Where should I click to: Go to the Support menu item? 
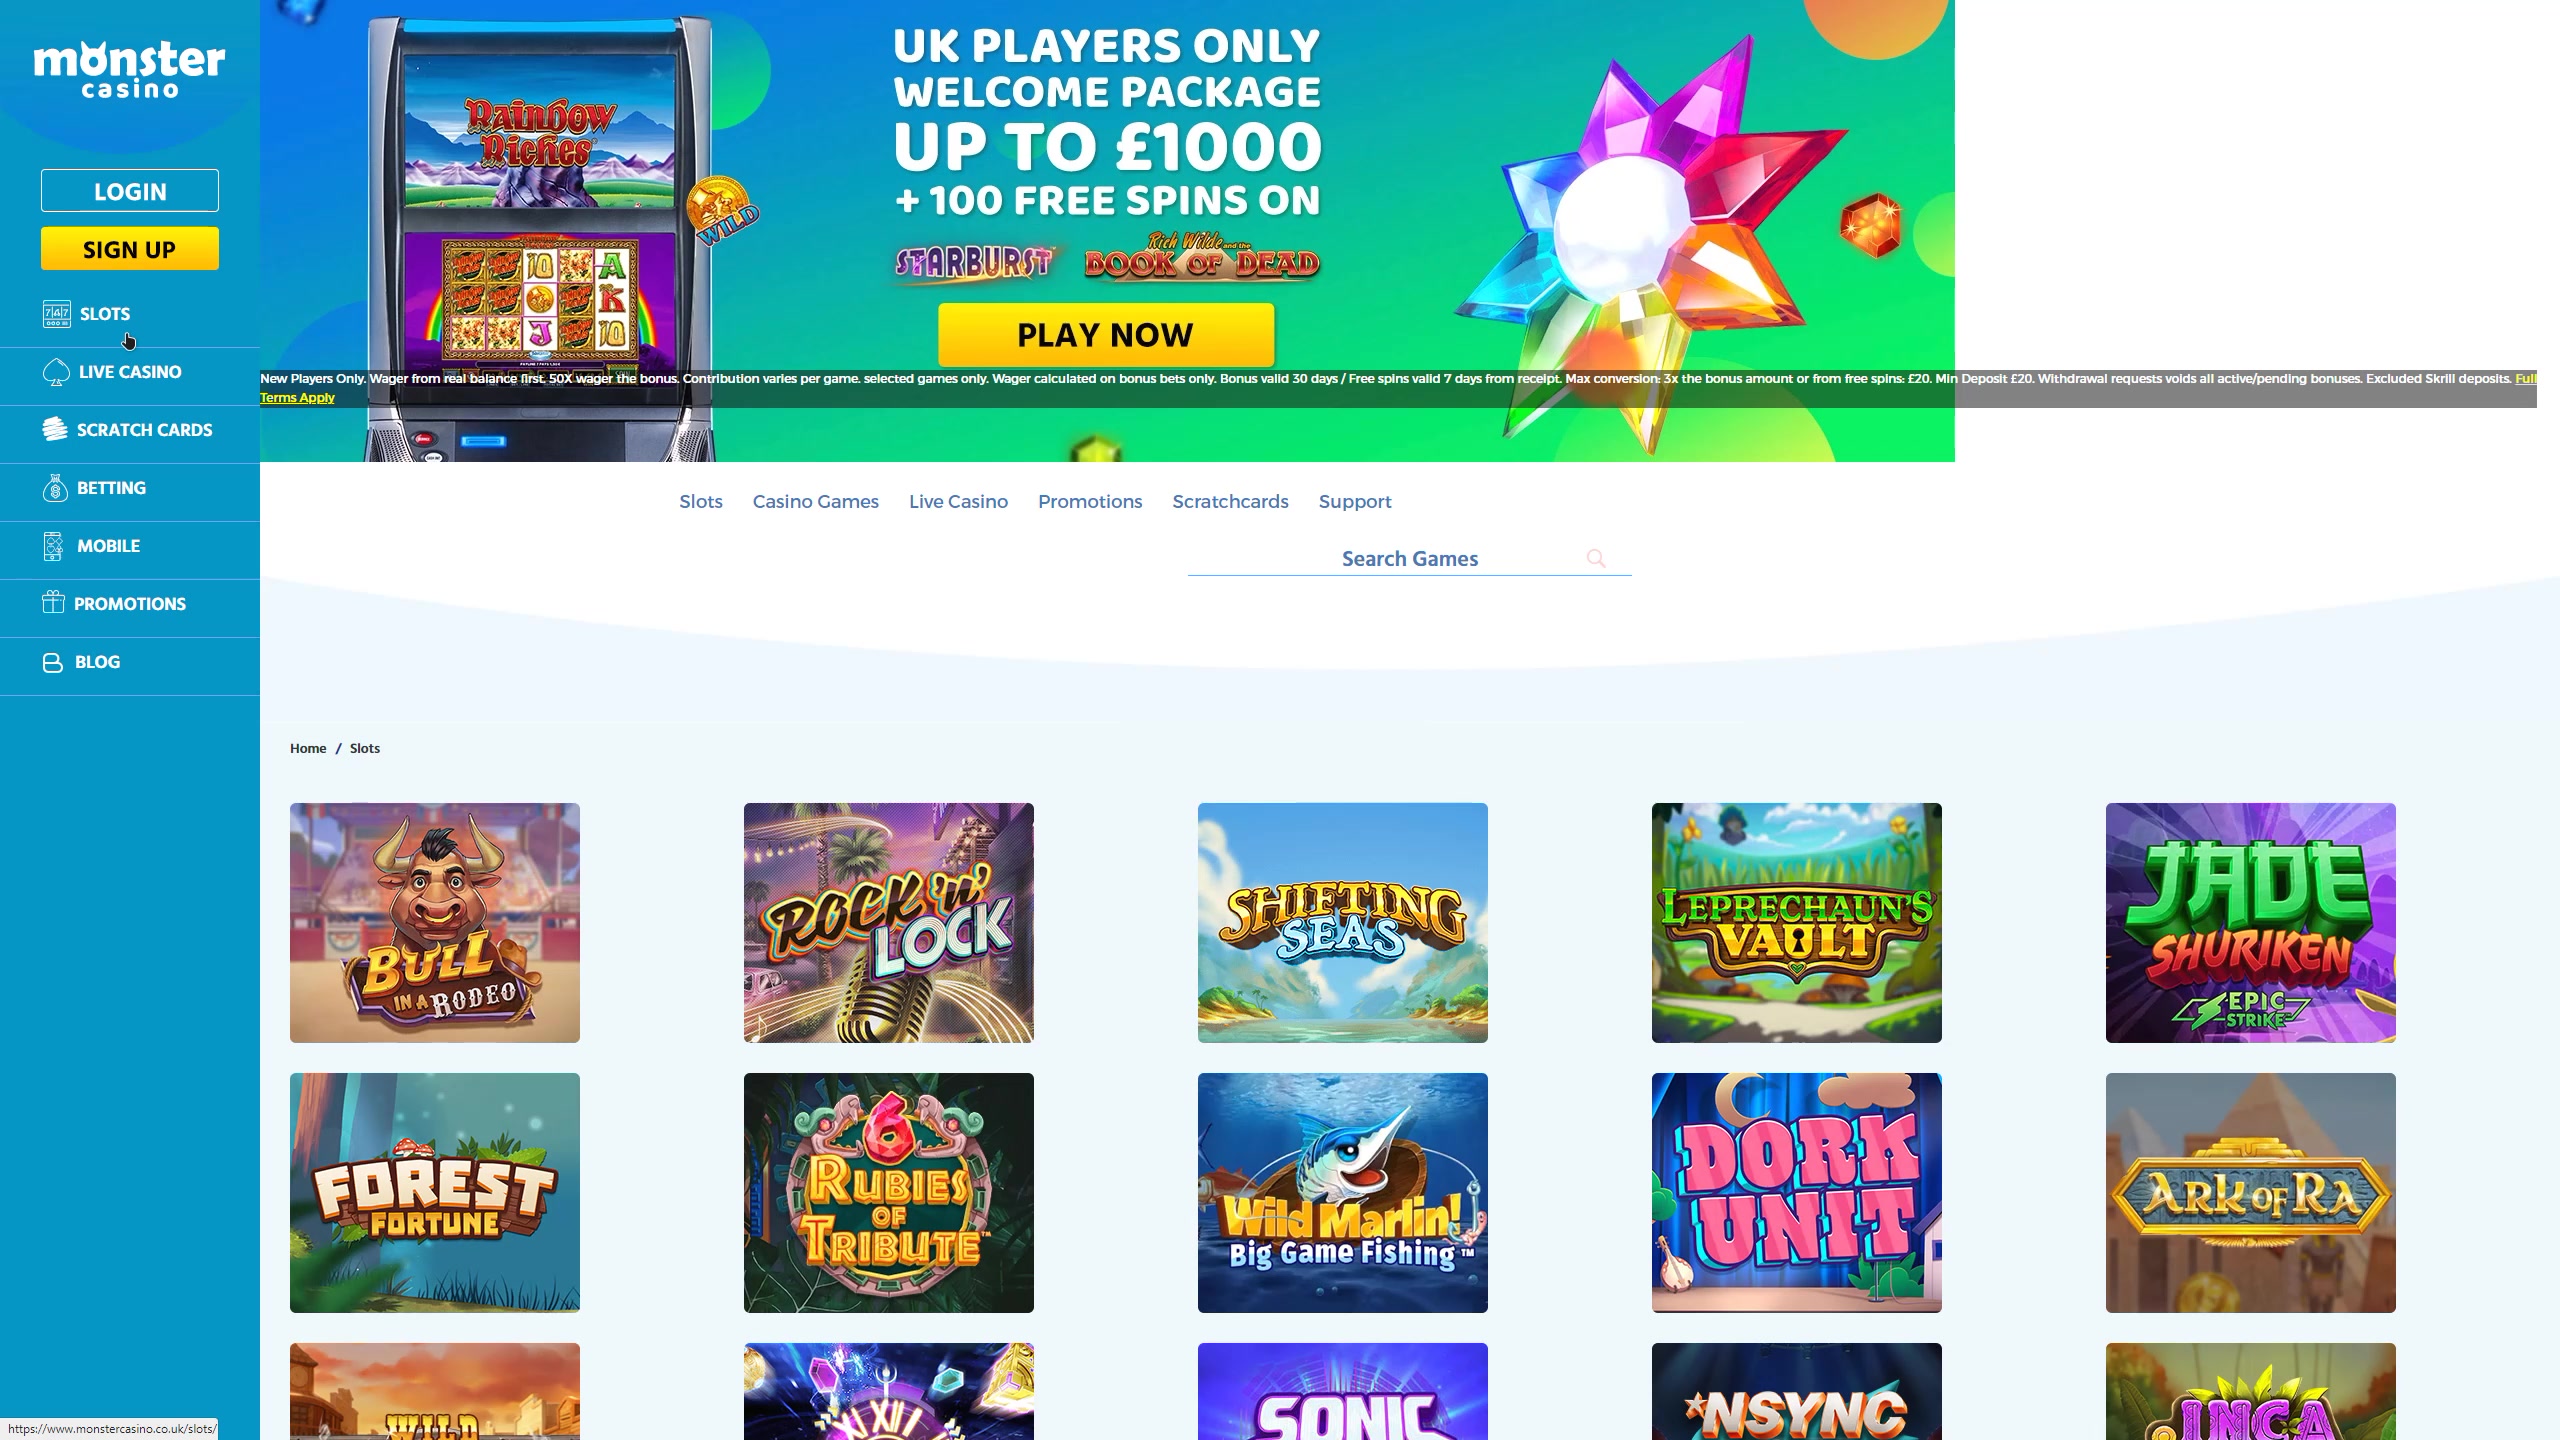(x=1355, y=502)
